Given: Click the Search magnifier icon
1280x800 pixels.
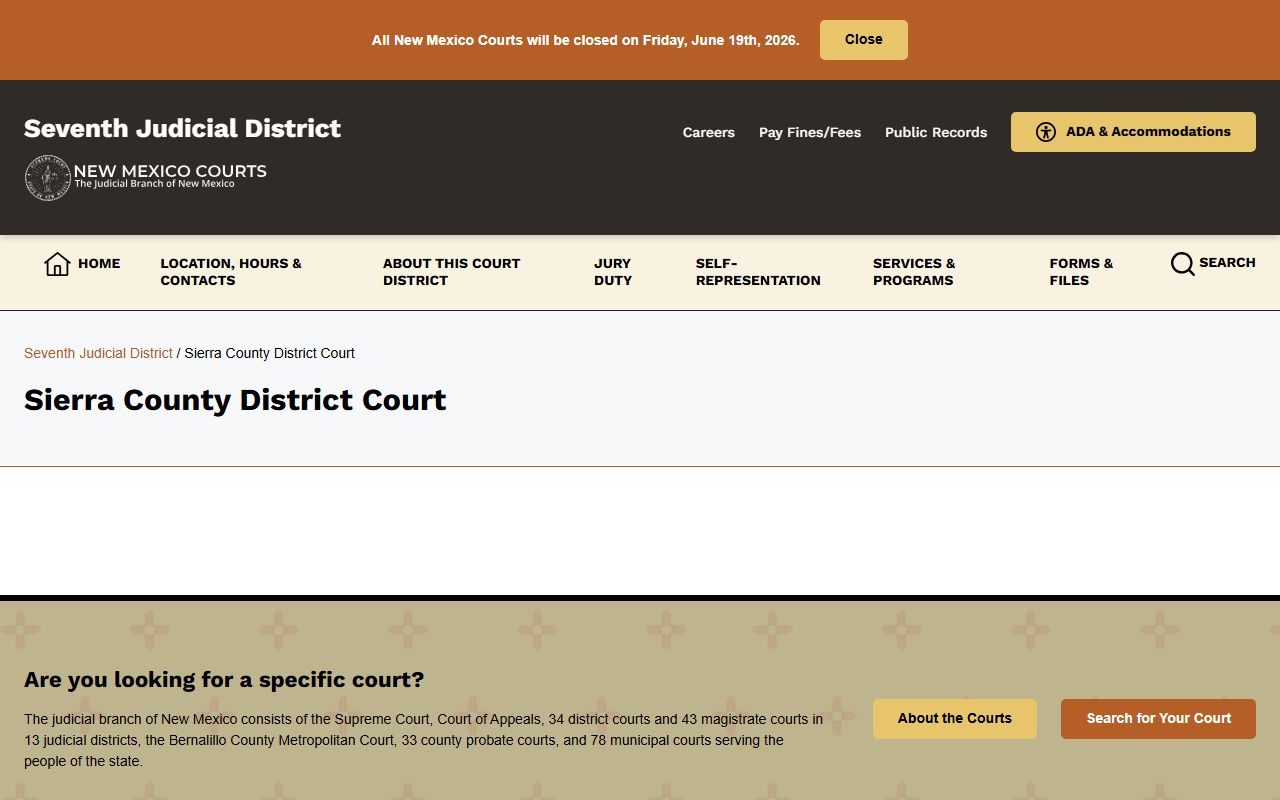Looking at the screenshot, I should tap(1182, 264).
